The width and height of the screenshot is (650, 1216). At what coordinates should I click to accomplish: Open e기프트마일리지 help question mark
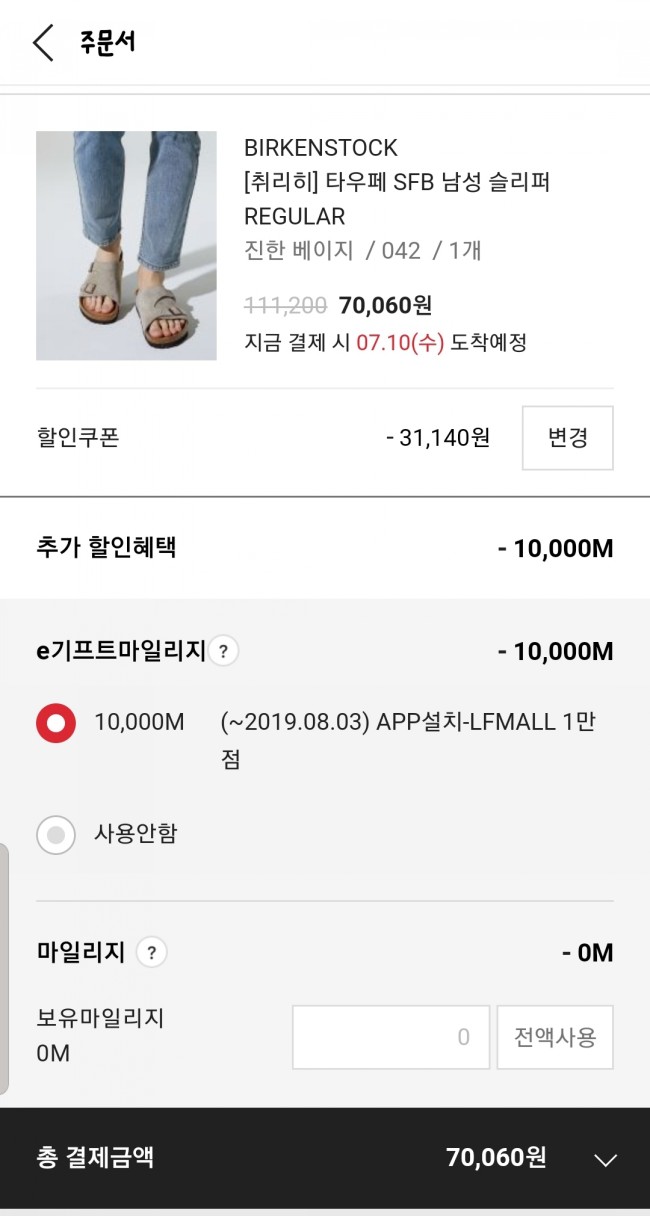[223, 652]
